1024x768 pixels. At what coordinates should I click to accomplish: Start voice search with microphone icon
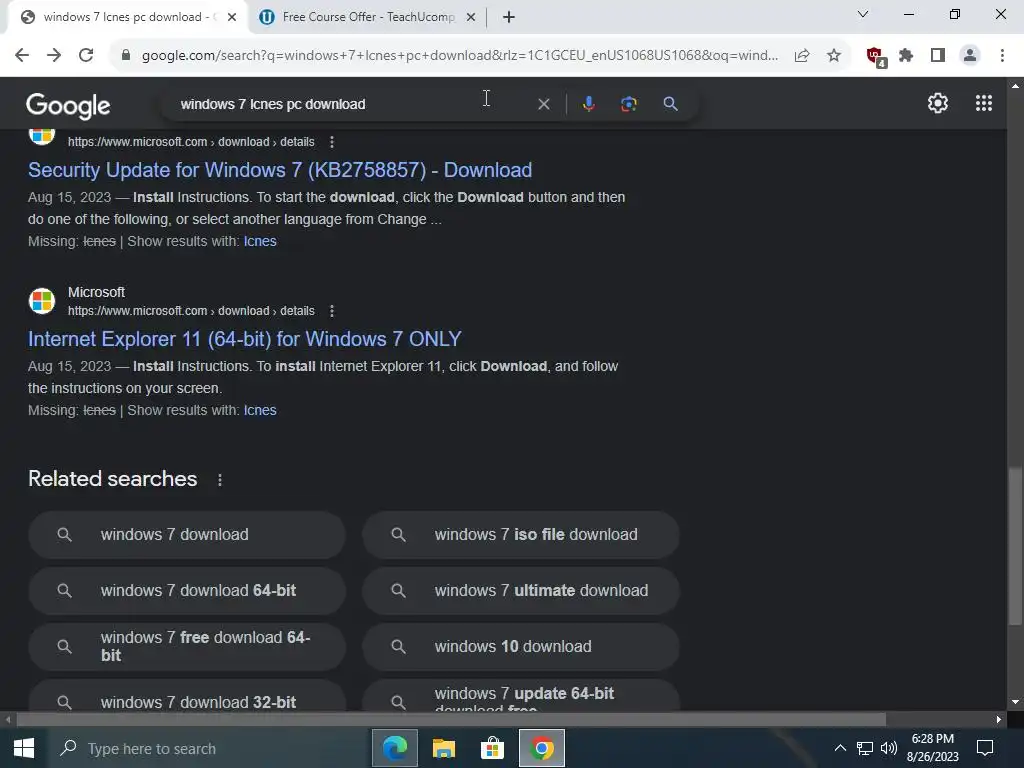click(x=588, y=104)
